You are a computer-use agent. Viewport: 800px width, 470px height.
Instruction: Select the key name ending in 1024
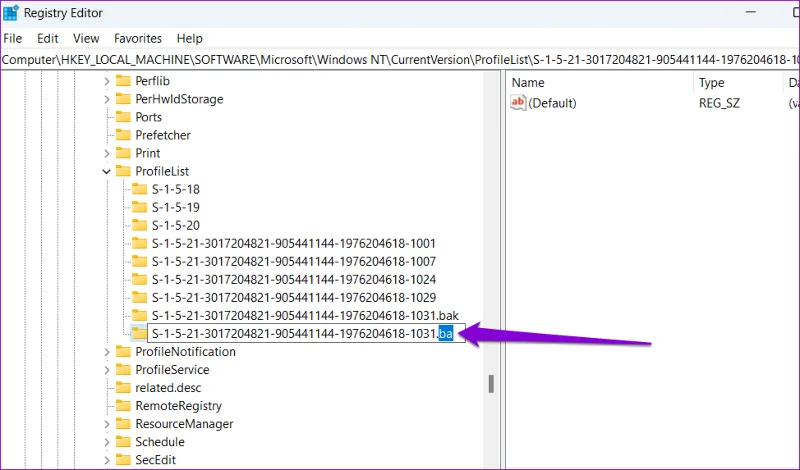pos(294,280)
